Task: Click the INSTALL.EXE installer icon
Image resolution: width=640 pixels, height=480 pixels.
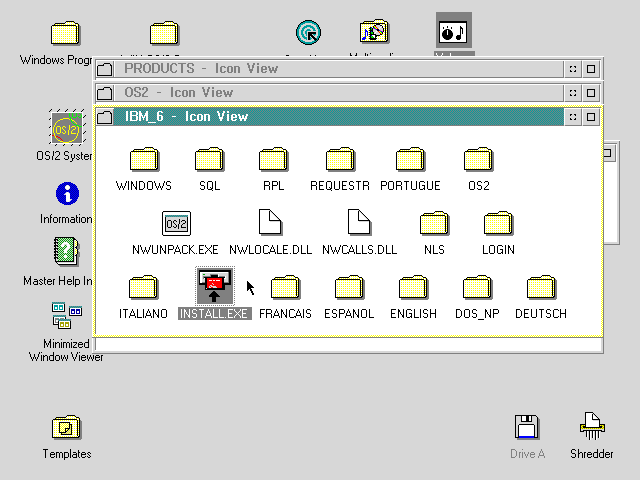Action: click(215, 286)
